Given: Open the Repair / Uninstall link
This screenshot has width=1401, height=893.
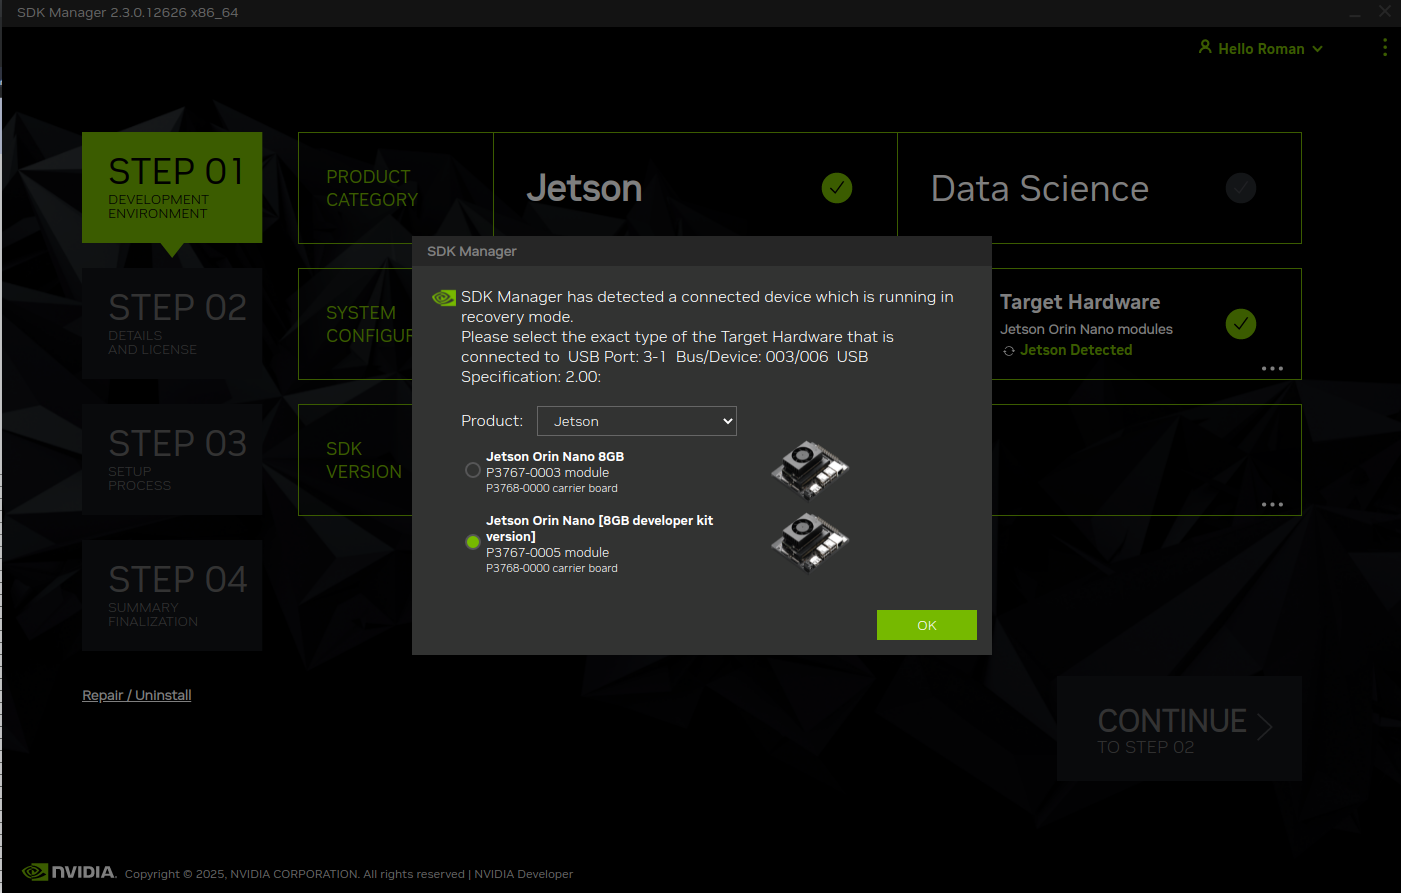Looking at the screenshot, I should (137, 695).
